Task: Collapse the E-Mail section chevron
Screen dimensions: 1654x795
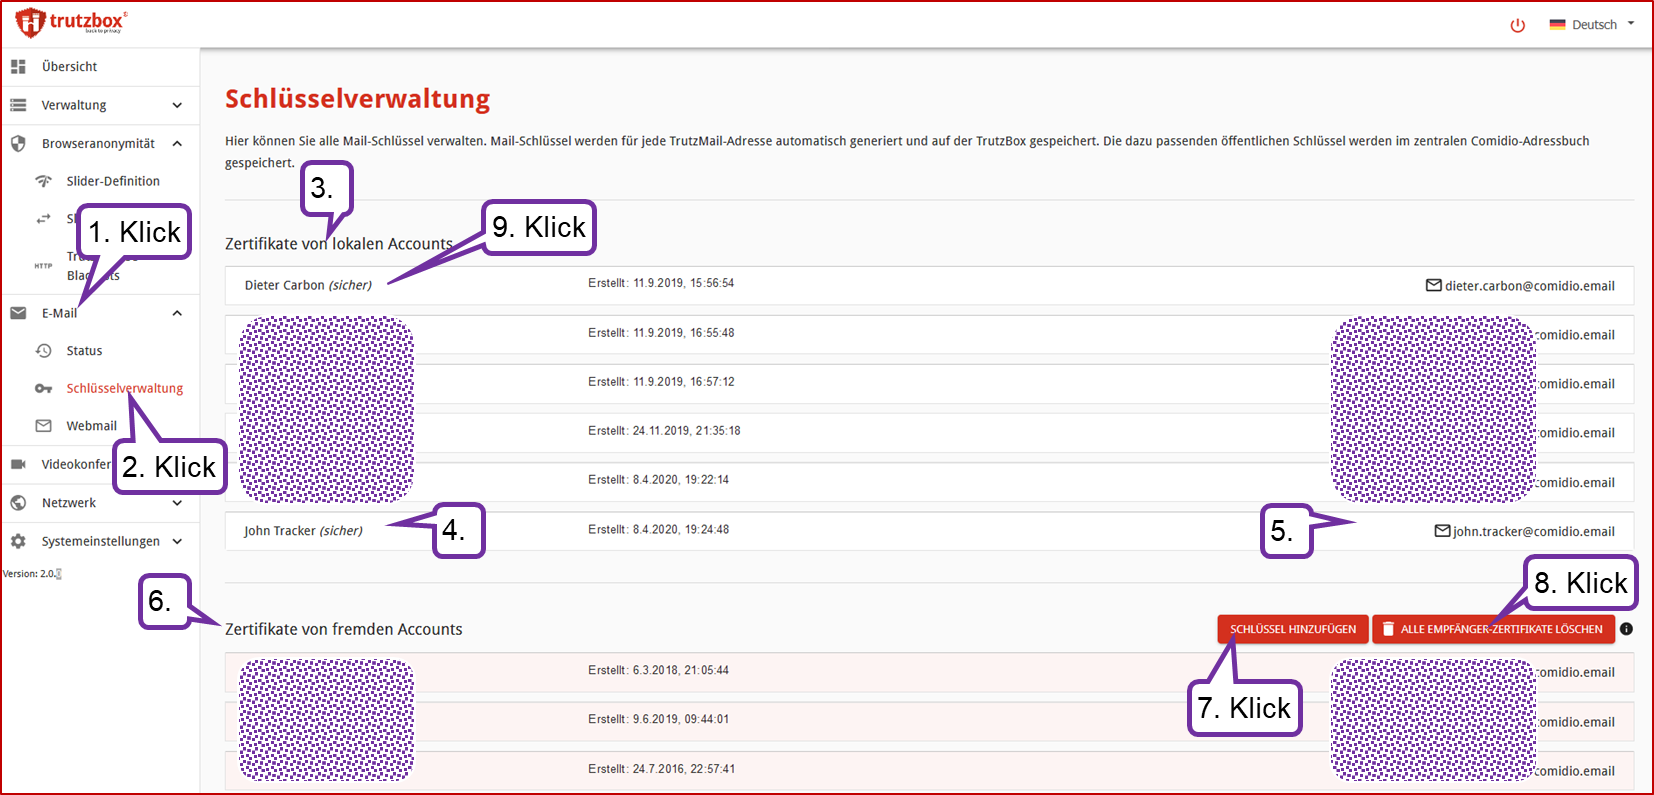Action: click(177, 313)
